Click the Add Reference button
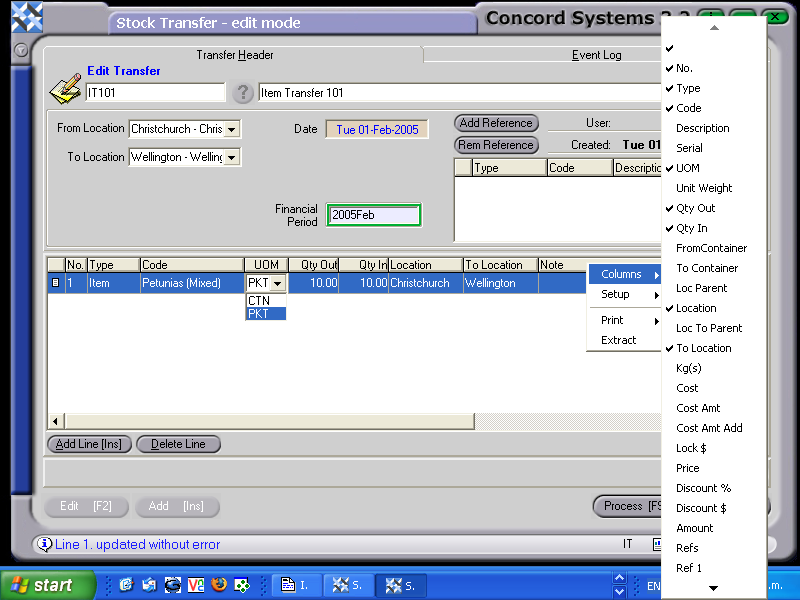This screenshot has width=800, height=600. pyautogui.click(x=496, y=123)
